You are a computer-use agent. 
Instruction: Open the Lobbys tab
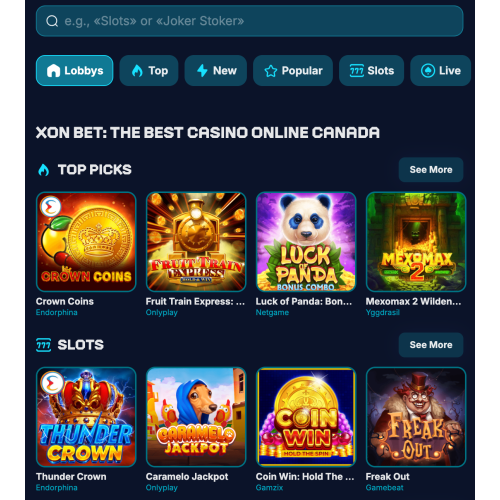point(74,71)
